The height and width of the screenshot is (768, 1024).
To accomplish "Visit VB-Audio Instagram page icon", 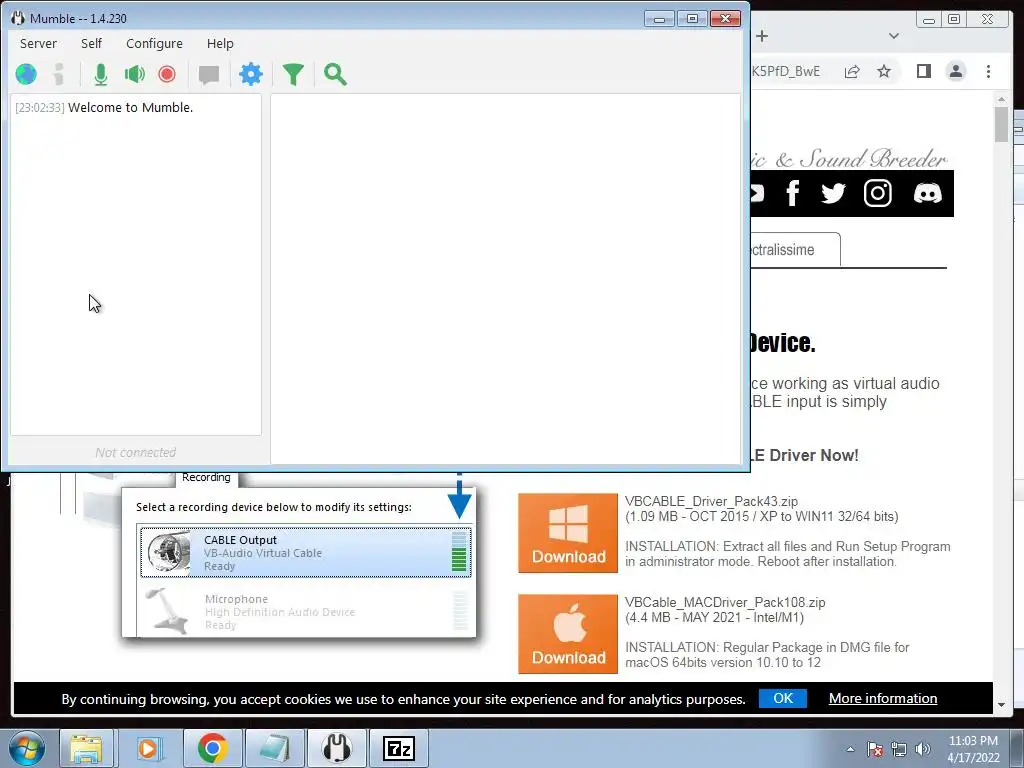I will [877, 193].
